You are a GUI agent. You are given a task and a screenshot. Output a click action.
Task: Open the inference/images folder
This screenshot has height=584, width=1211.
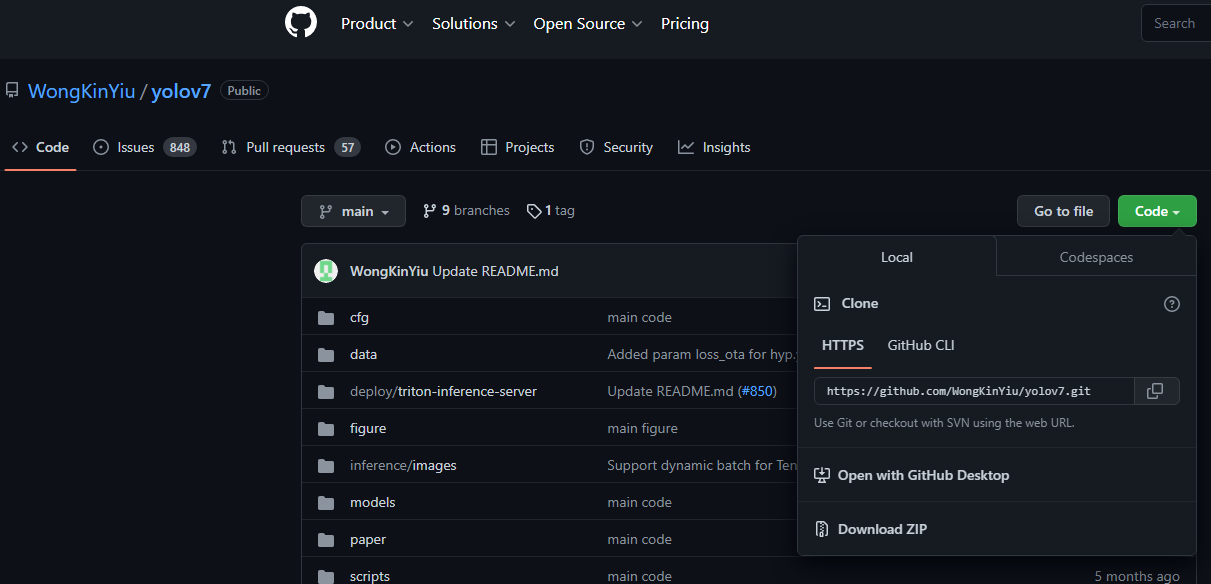[x=403, y=465]
